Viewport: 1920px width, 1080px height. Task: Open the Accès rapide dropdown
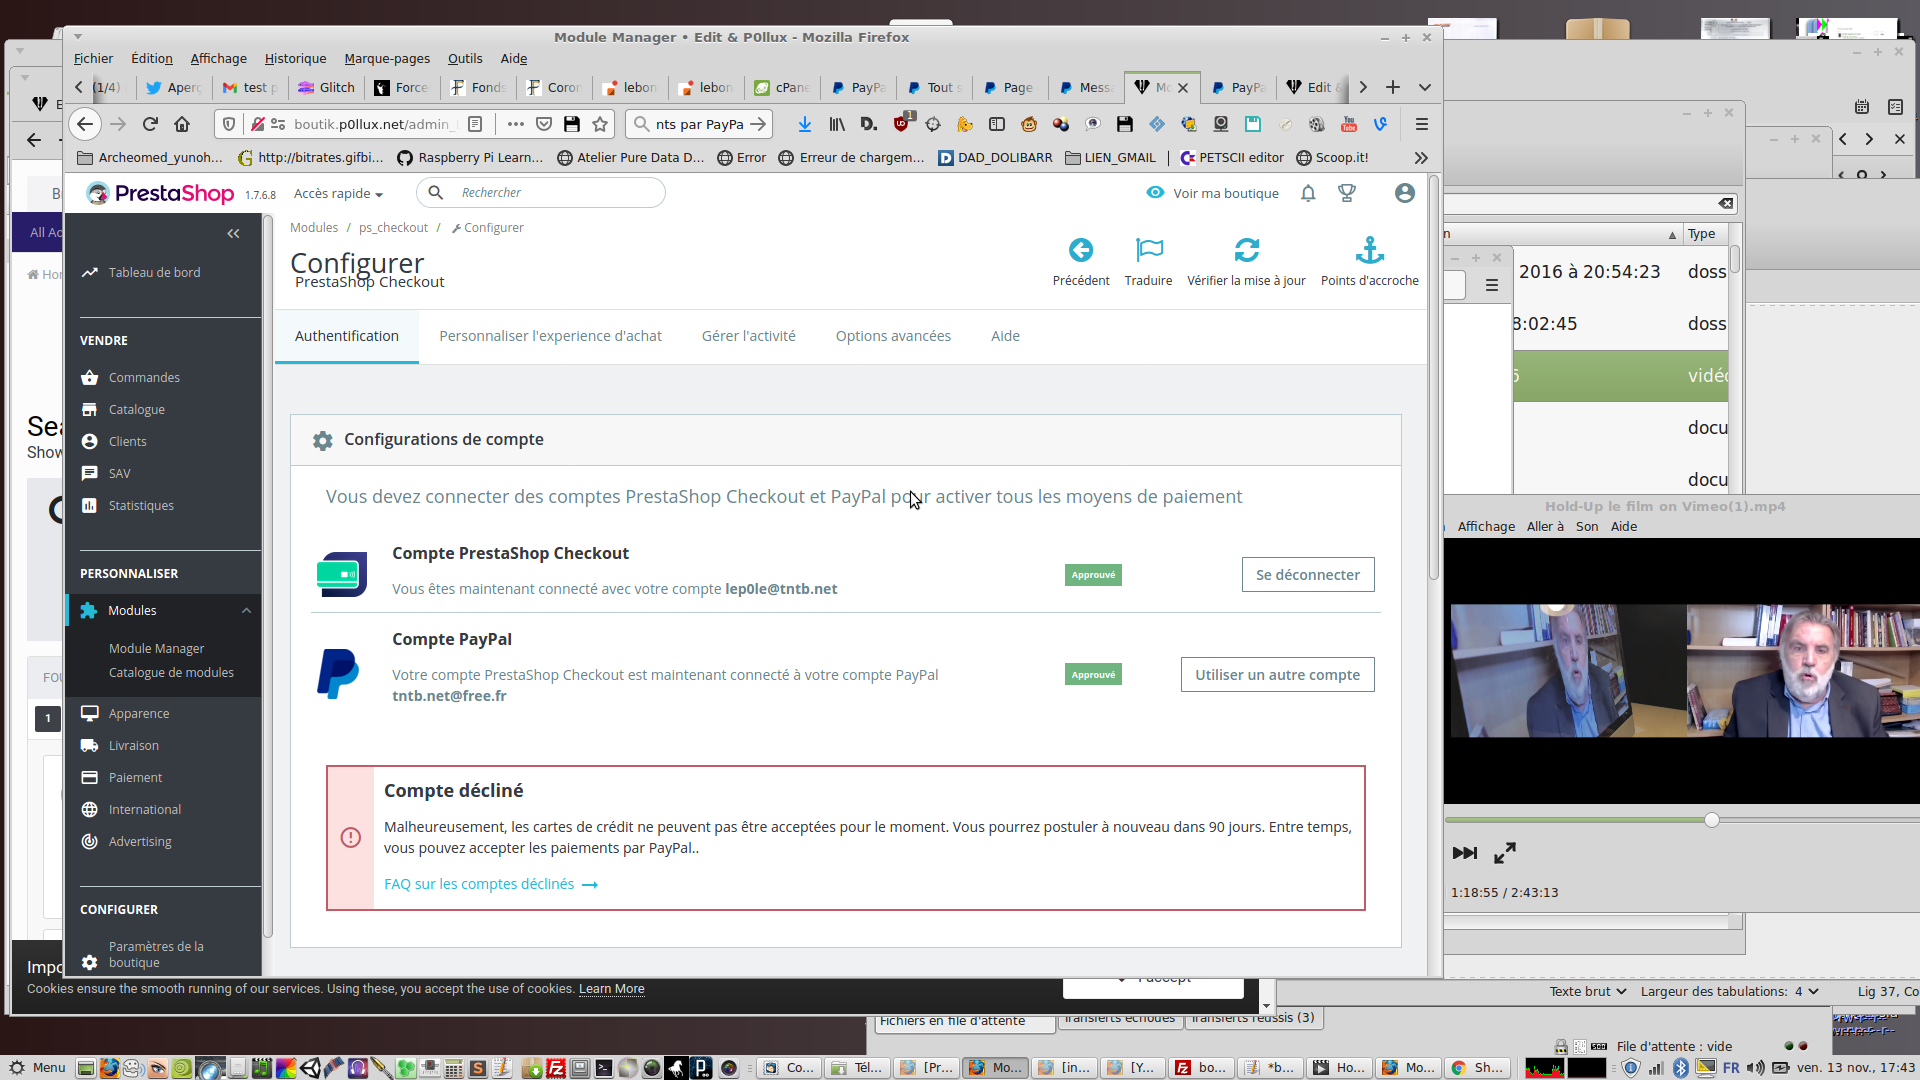[338, 194]
